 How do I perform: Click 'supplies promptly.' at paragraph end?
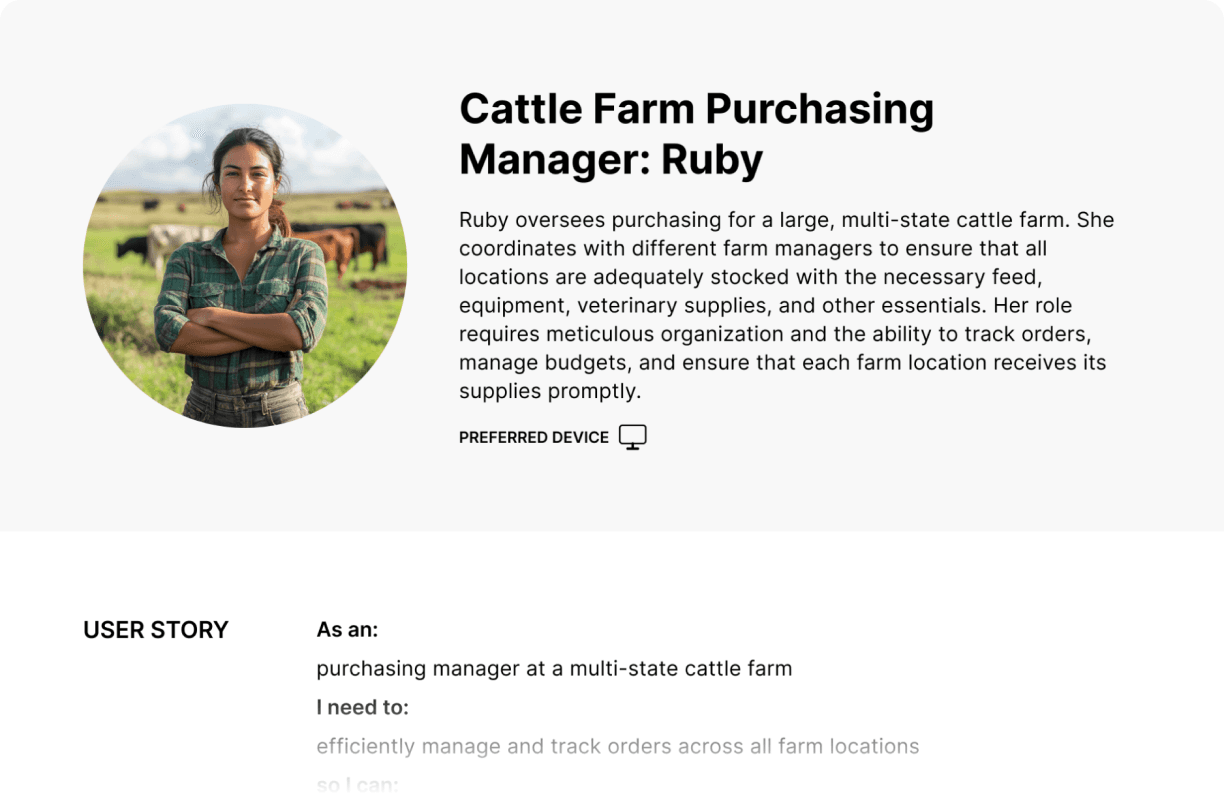550,391
